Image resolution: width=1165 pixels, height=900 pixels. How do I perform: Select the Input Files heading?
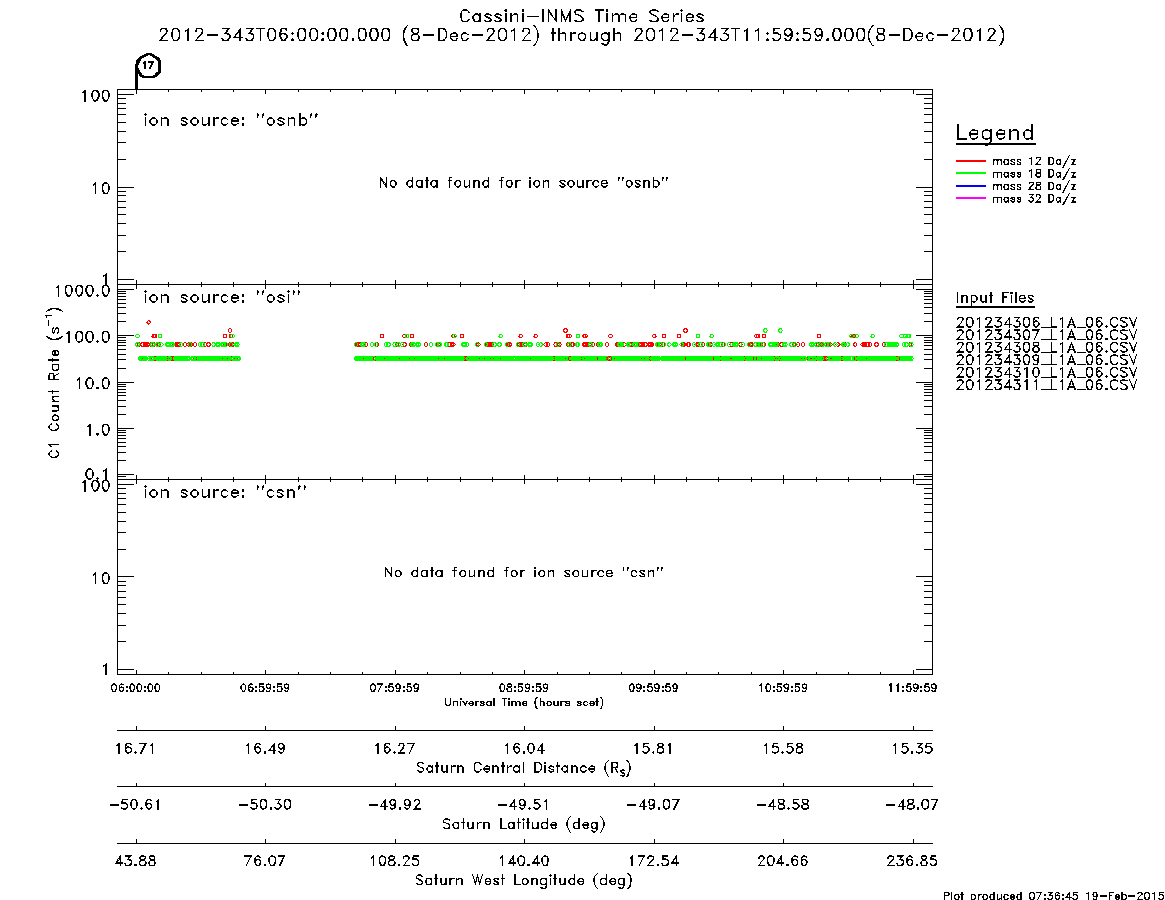(x=995, y=298)
